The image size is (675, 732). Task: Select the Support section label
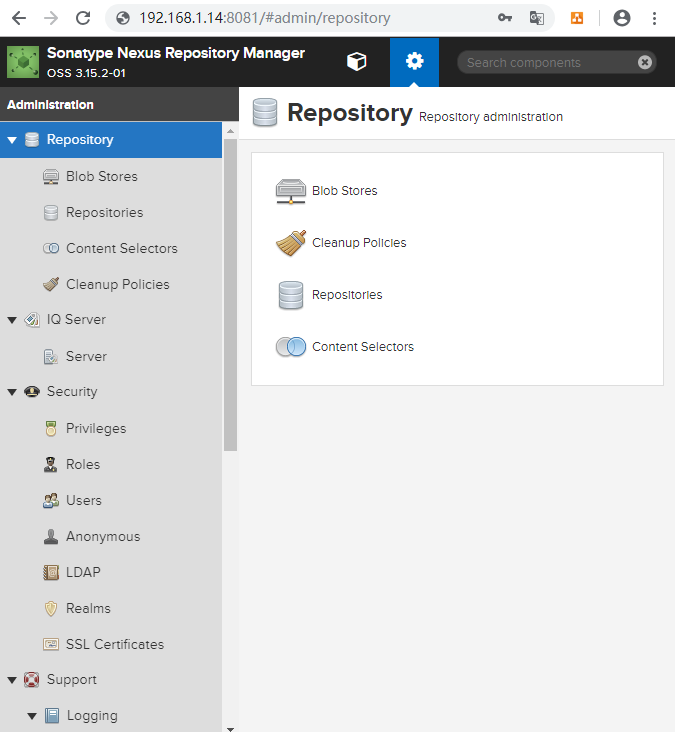click(x=72, y=680)
